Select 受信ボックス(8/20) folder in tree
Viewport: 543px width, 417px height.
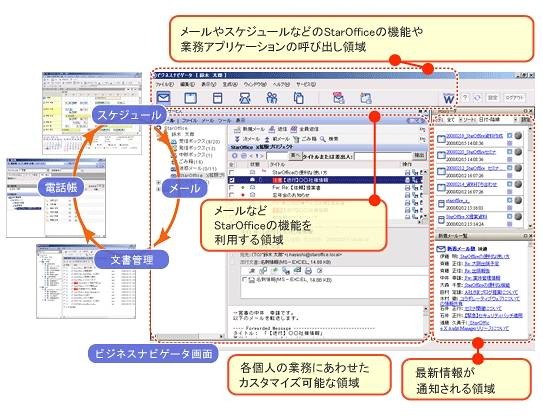coord(199,142)
